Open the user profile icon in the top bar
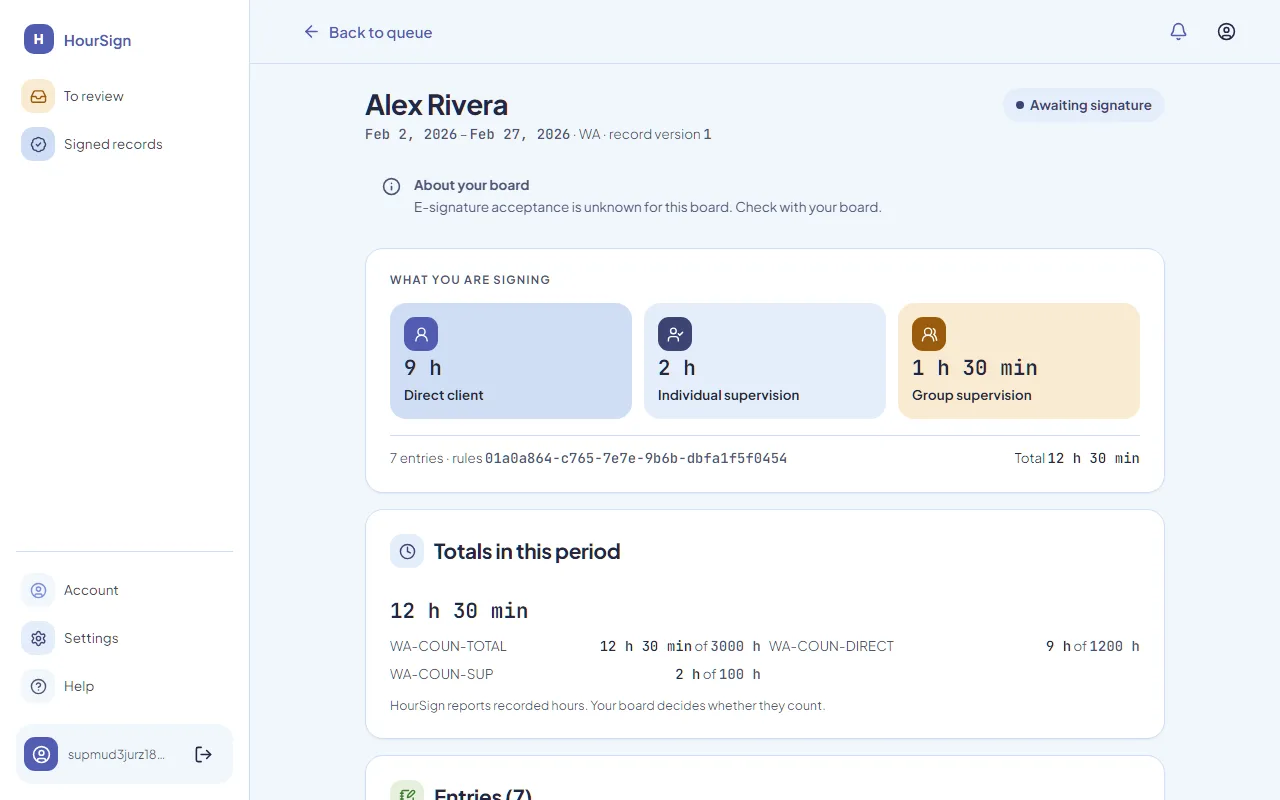 [1227, 32]
